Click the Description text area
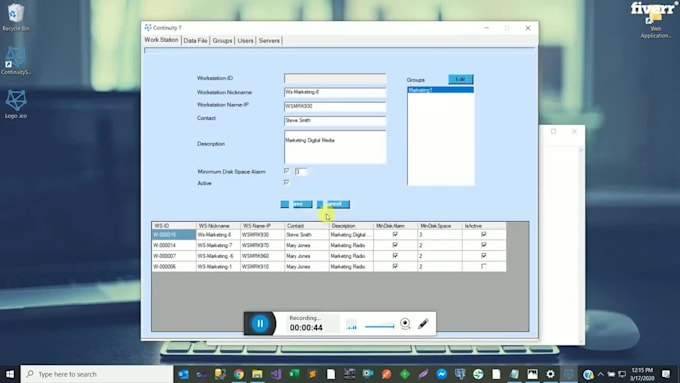Image resolution: width=680 pixels, height=383 pixels. click(x=335, y=147)
